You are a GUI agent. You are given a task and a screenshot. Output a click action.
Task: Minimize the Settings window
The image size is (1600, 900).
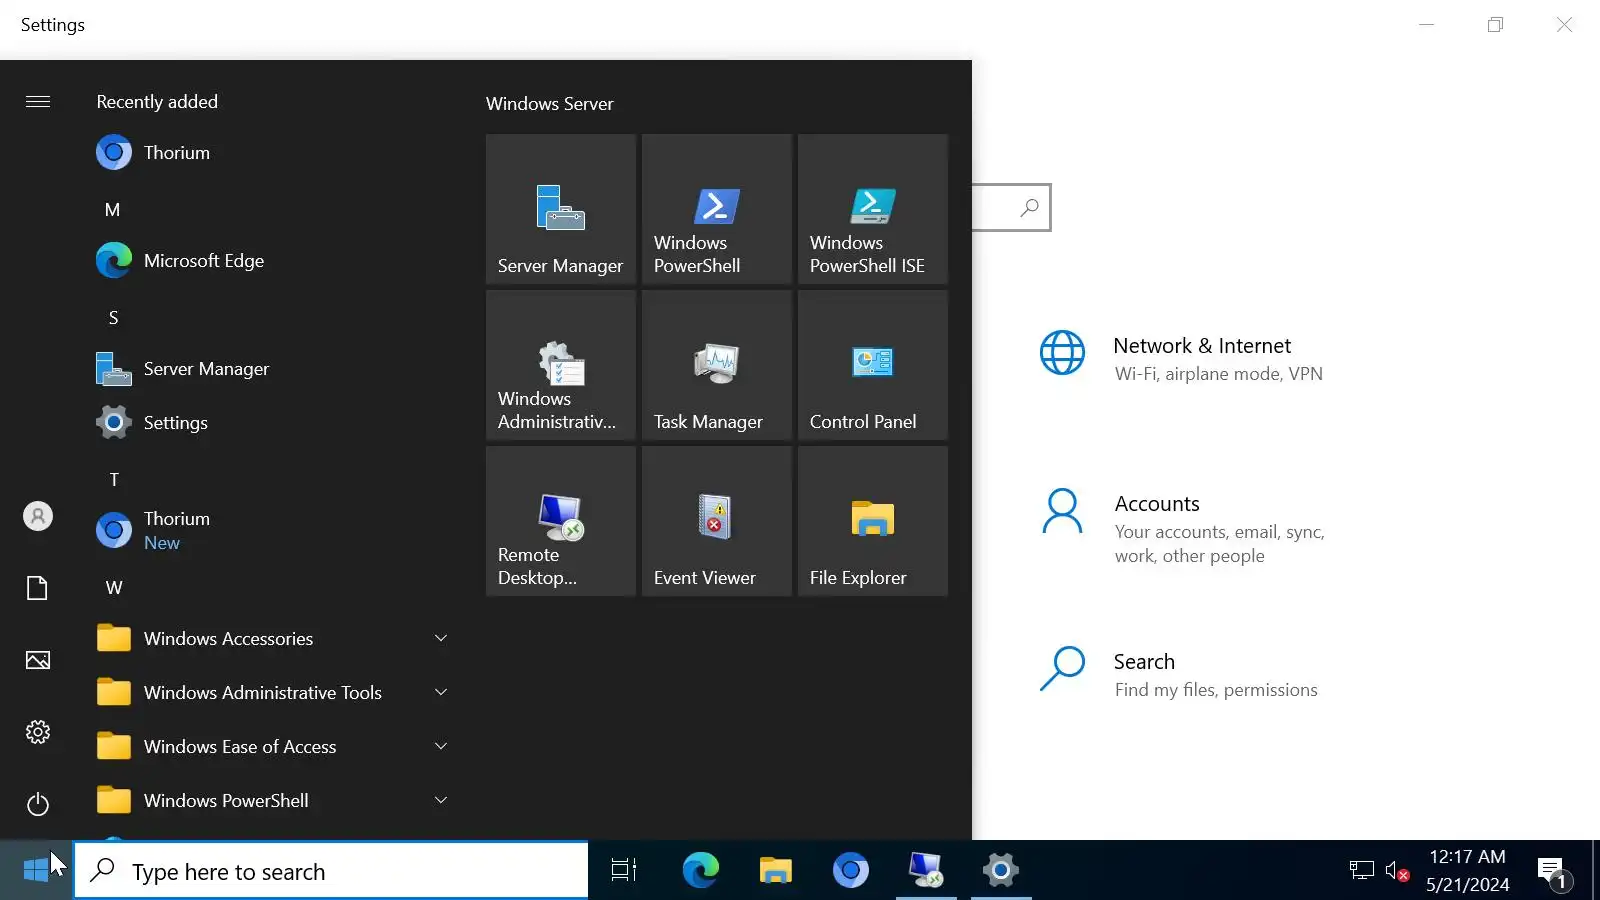pos(1427,25)
